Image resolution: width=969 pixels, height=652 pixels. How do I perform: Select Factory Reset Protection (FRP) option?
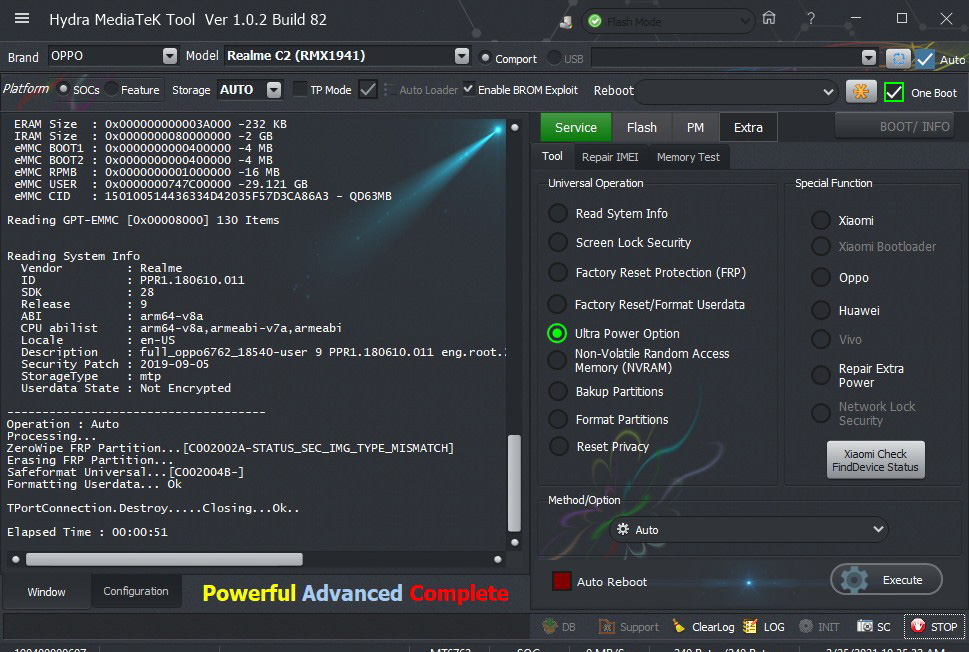pyautogui.click(x=558, y=272)
